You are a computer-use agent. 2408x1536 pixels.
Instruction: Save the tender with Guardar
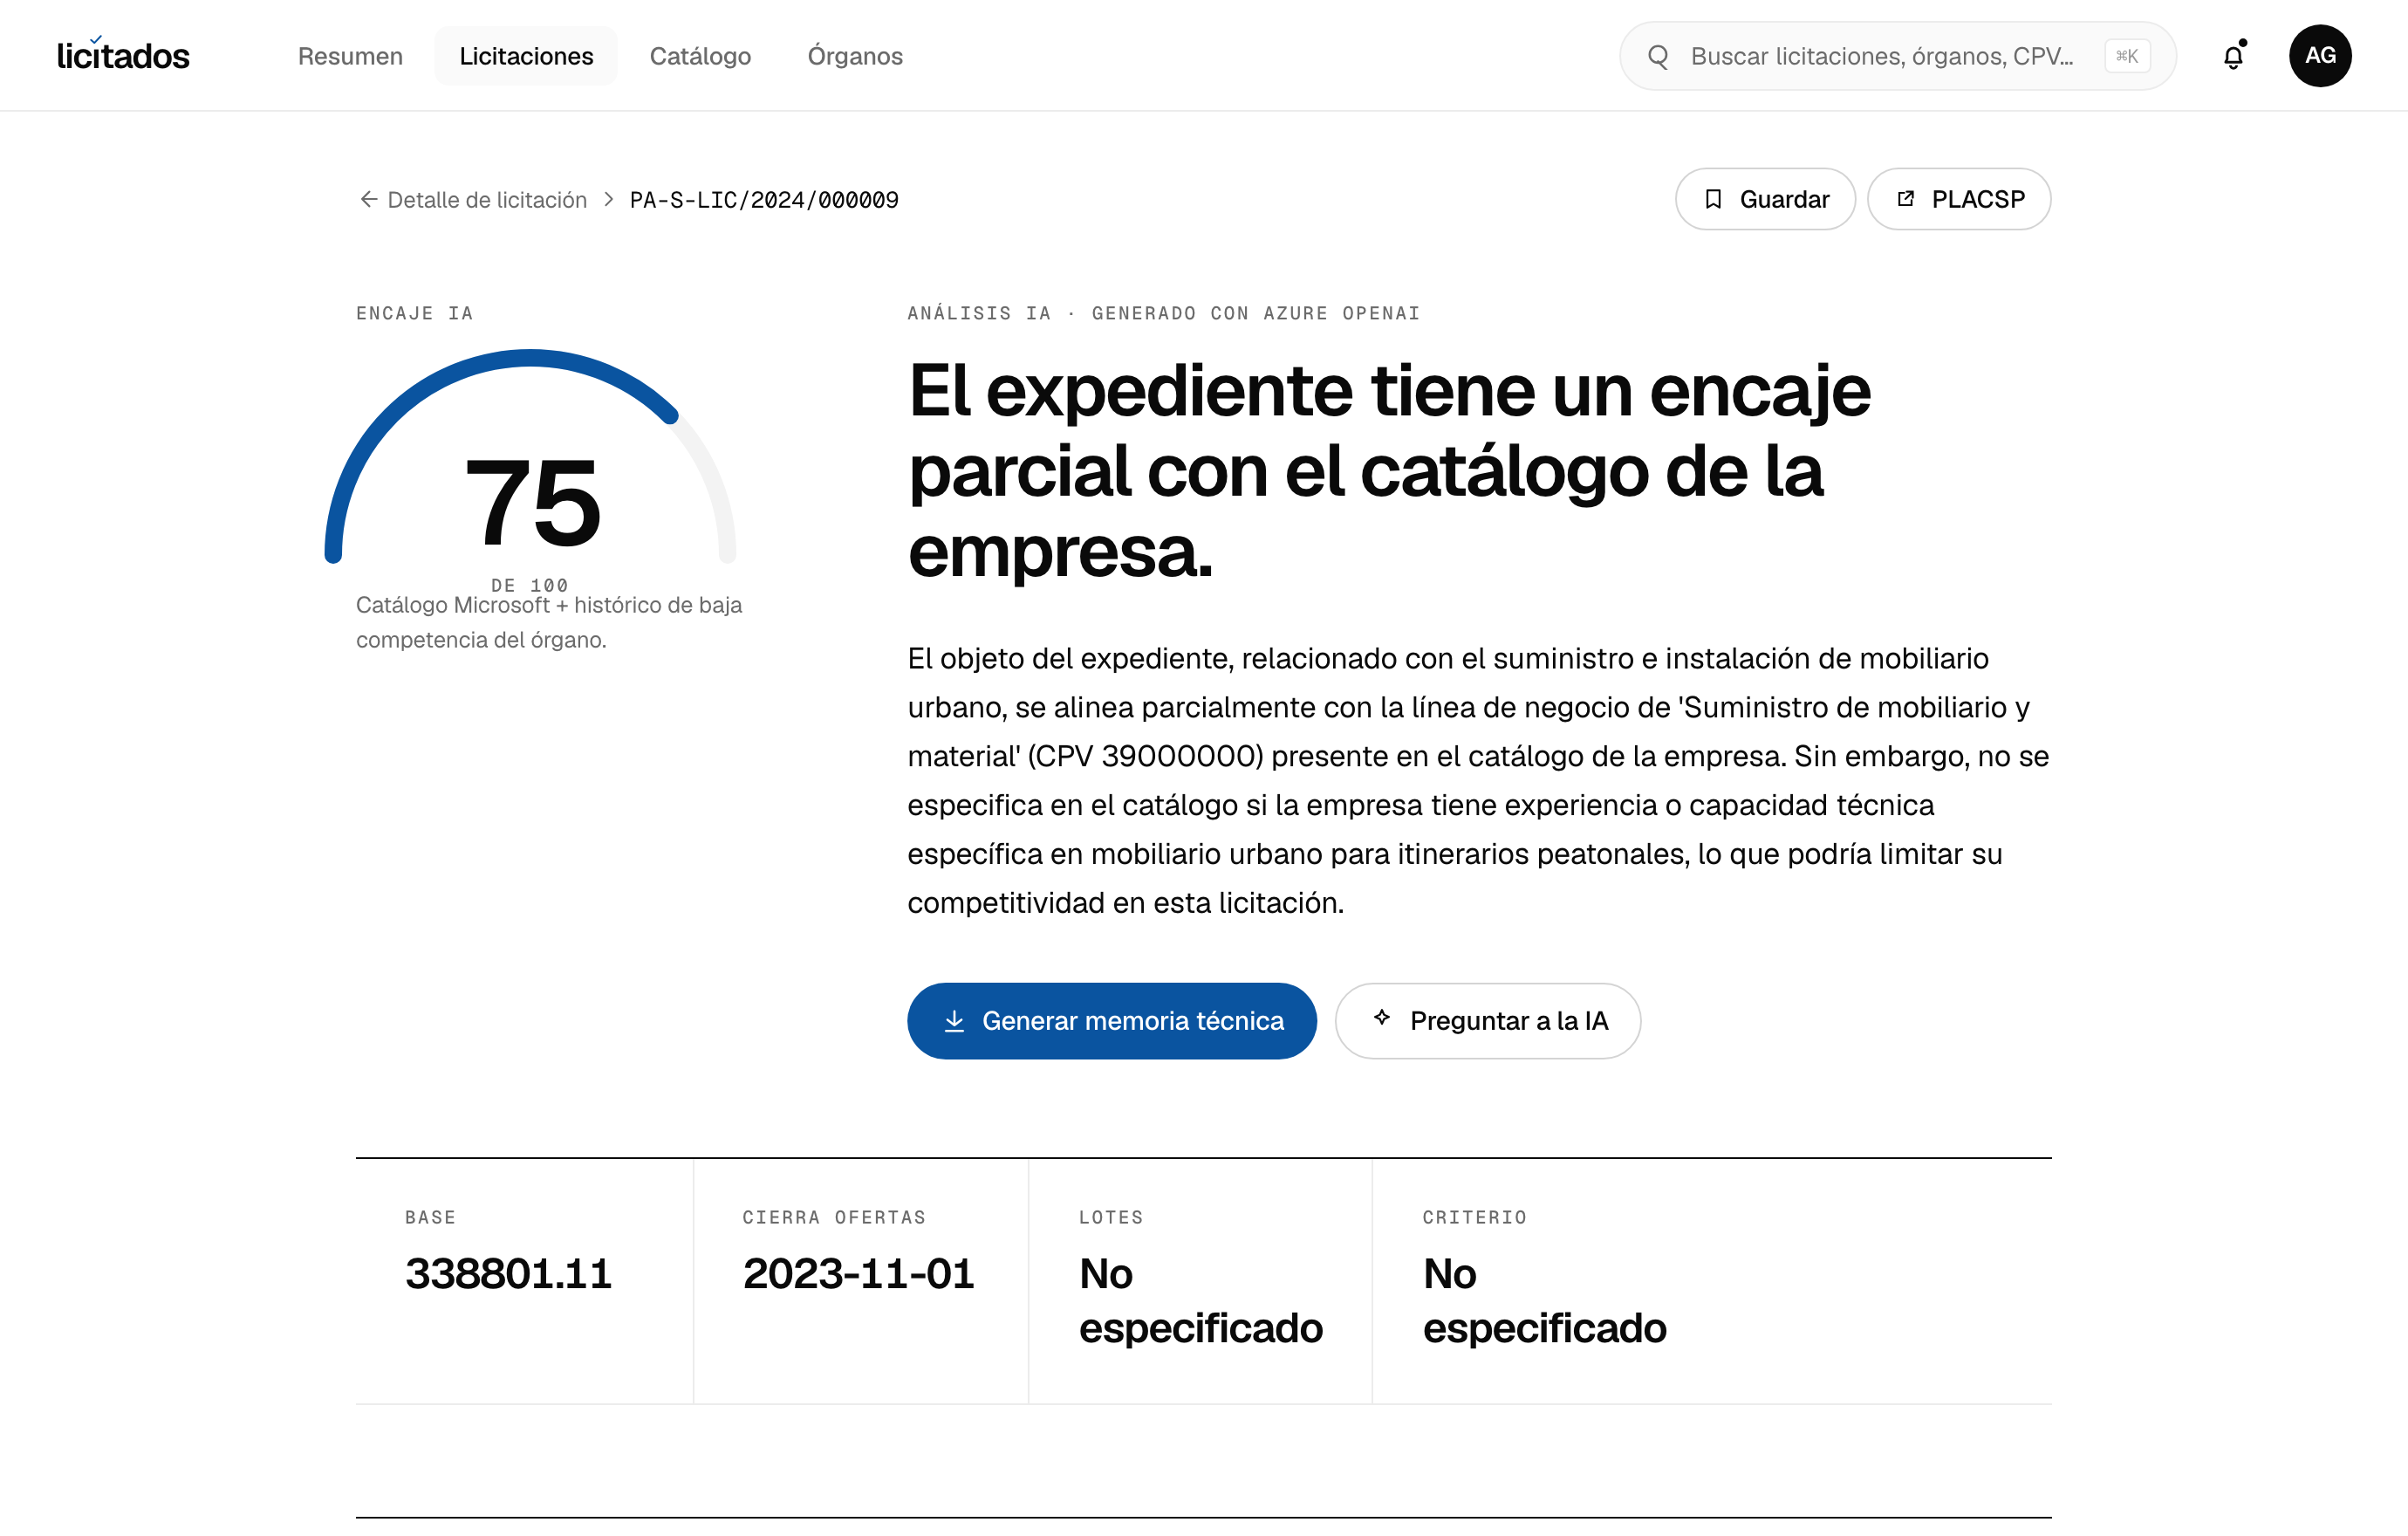tap(1765, 199)
